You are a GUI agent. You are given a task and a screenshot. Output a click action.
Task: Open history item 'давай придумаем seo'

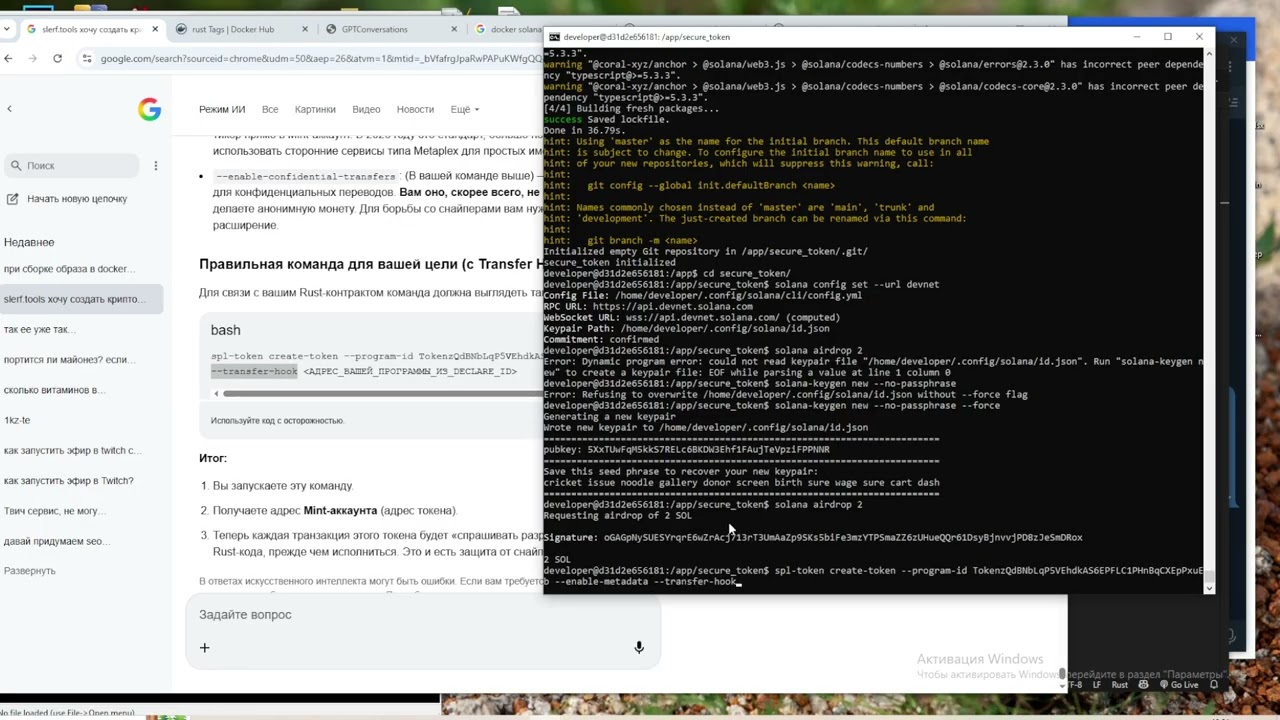[x=54, y=541]
